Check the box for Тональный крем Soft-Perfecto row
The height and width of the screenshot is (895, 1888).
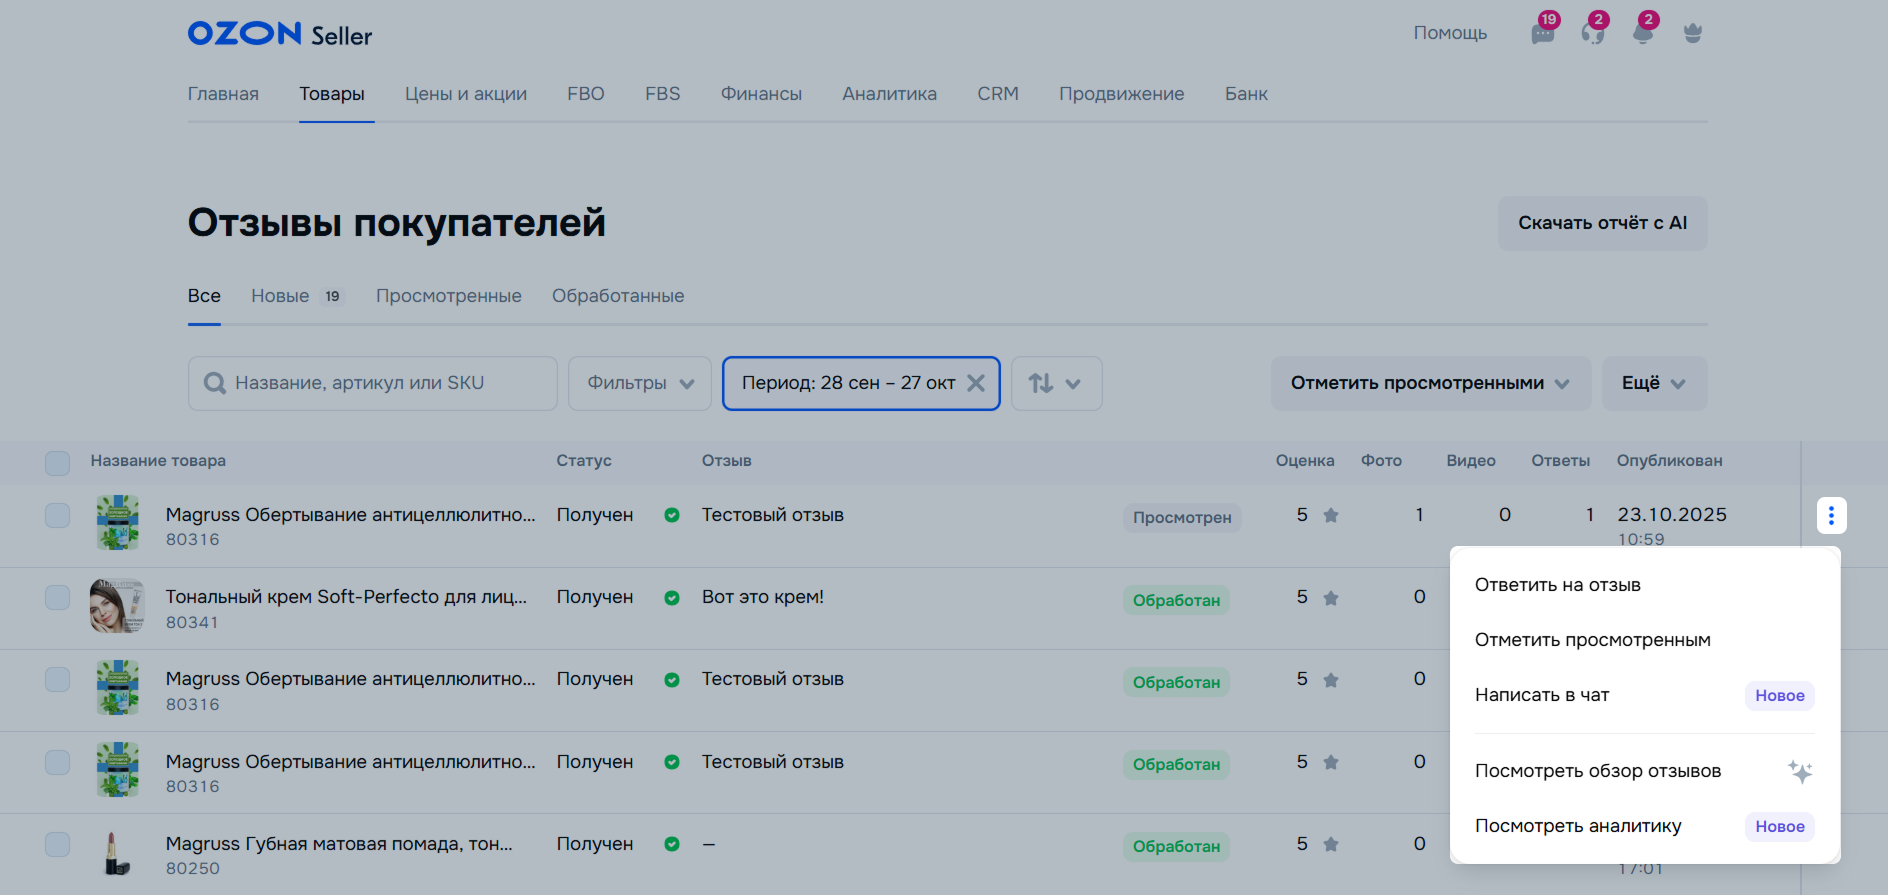(58, 598)
